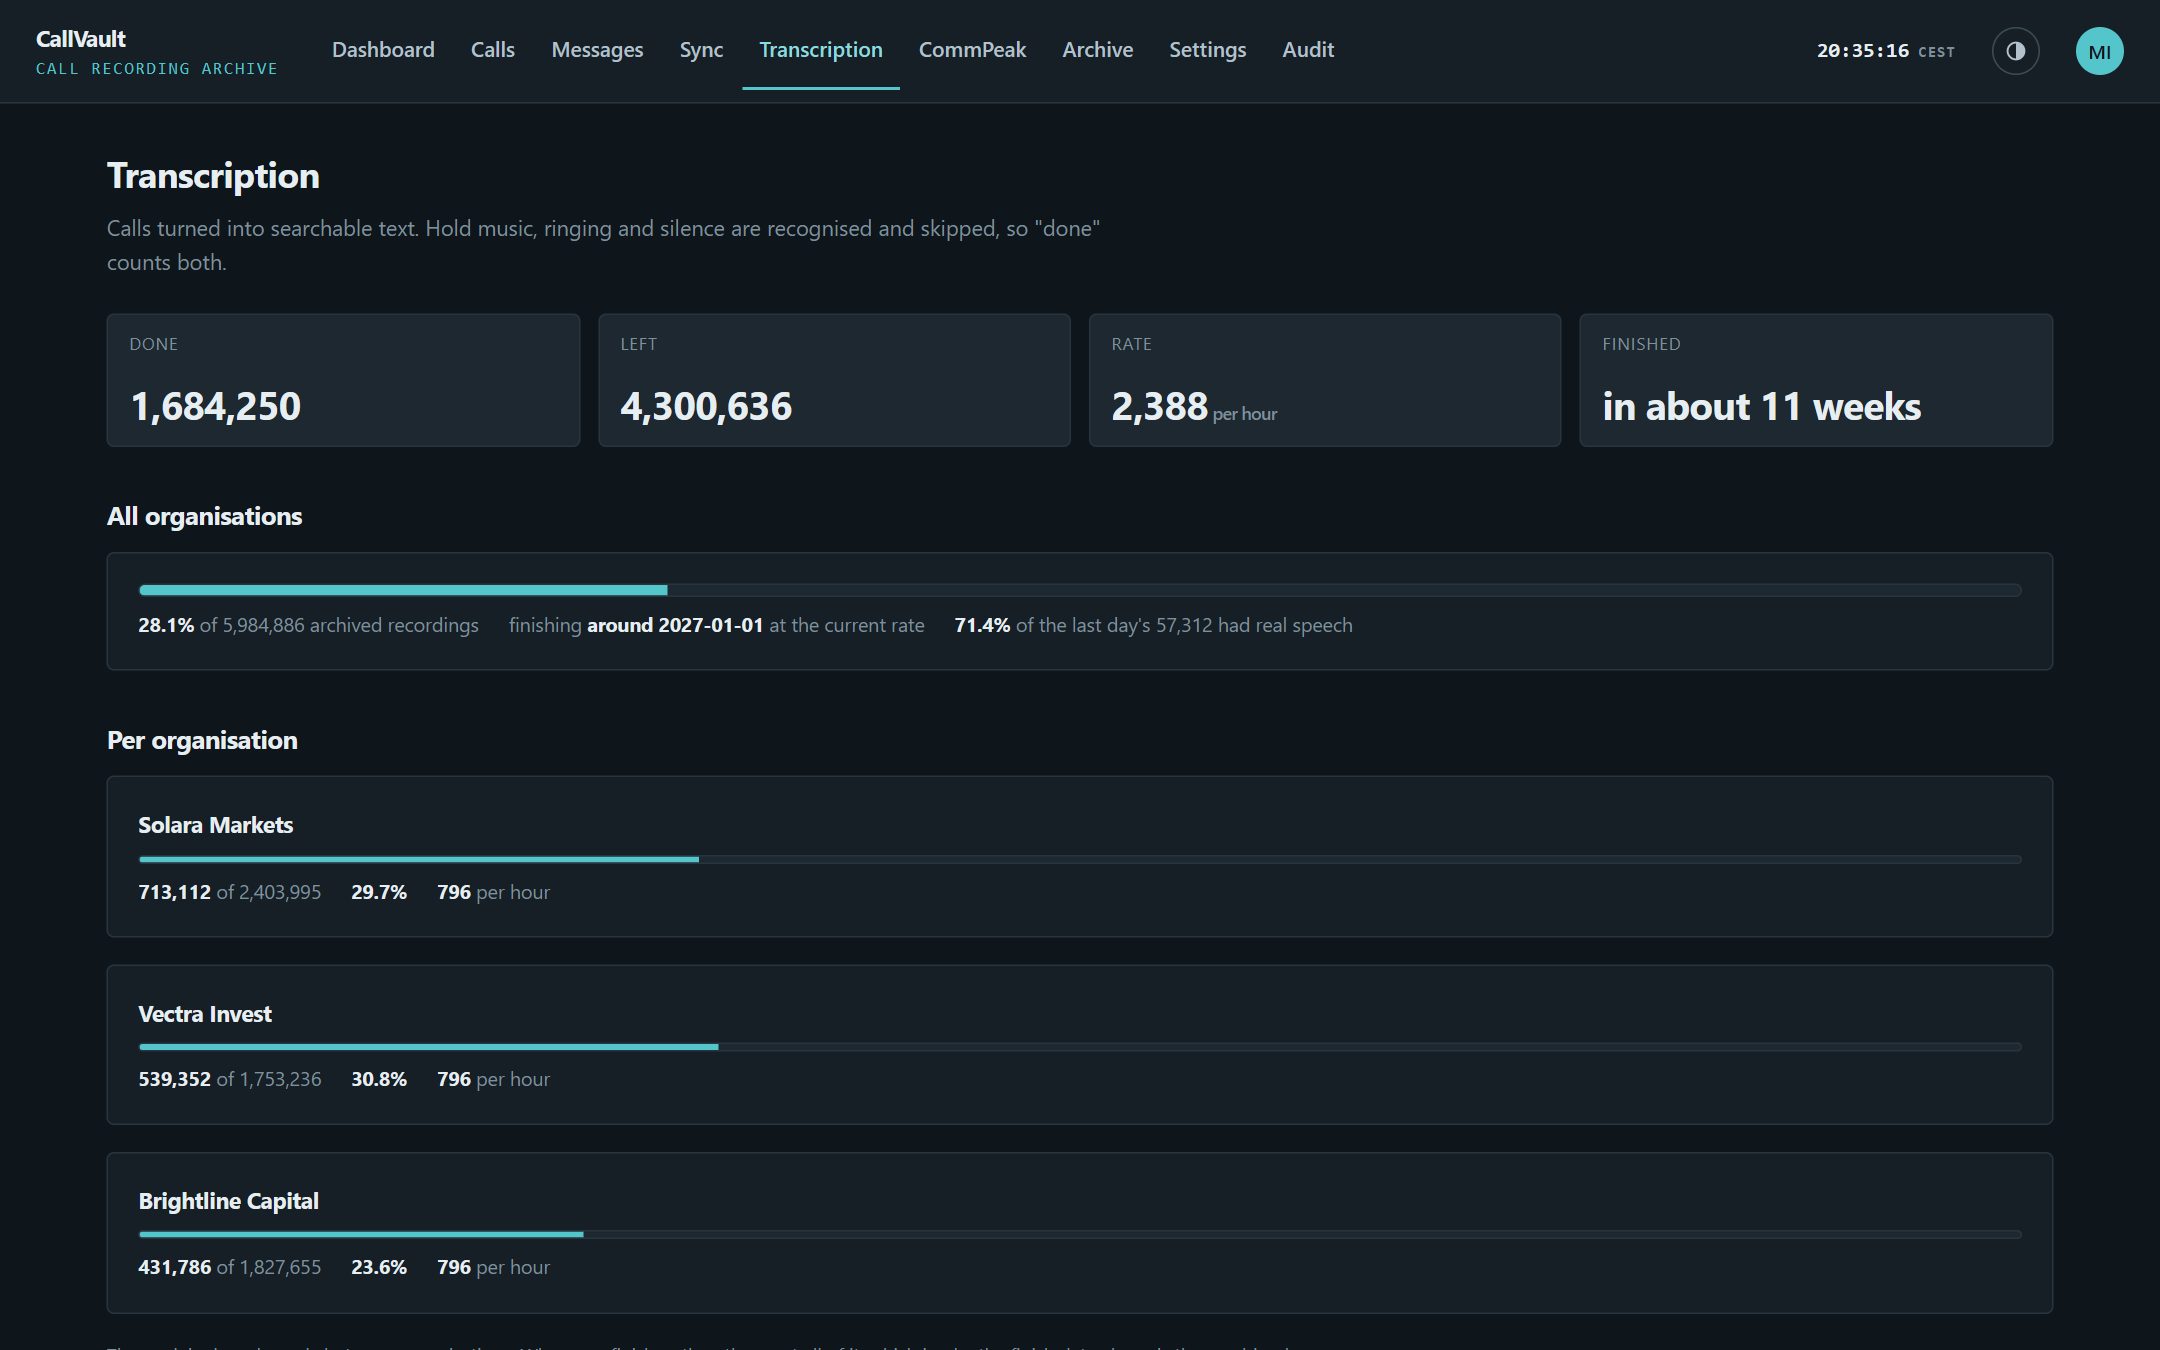Click the 29.7% Solara percentage
Image resolution: width=2160 pixels, height=1350 pixels.
(x=379, y=892)
